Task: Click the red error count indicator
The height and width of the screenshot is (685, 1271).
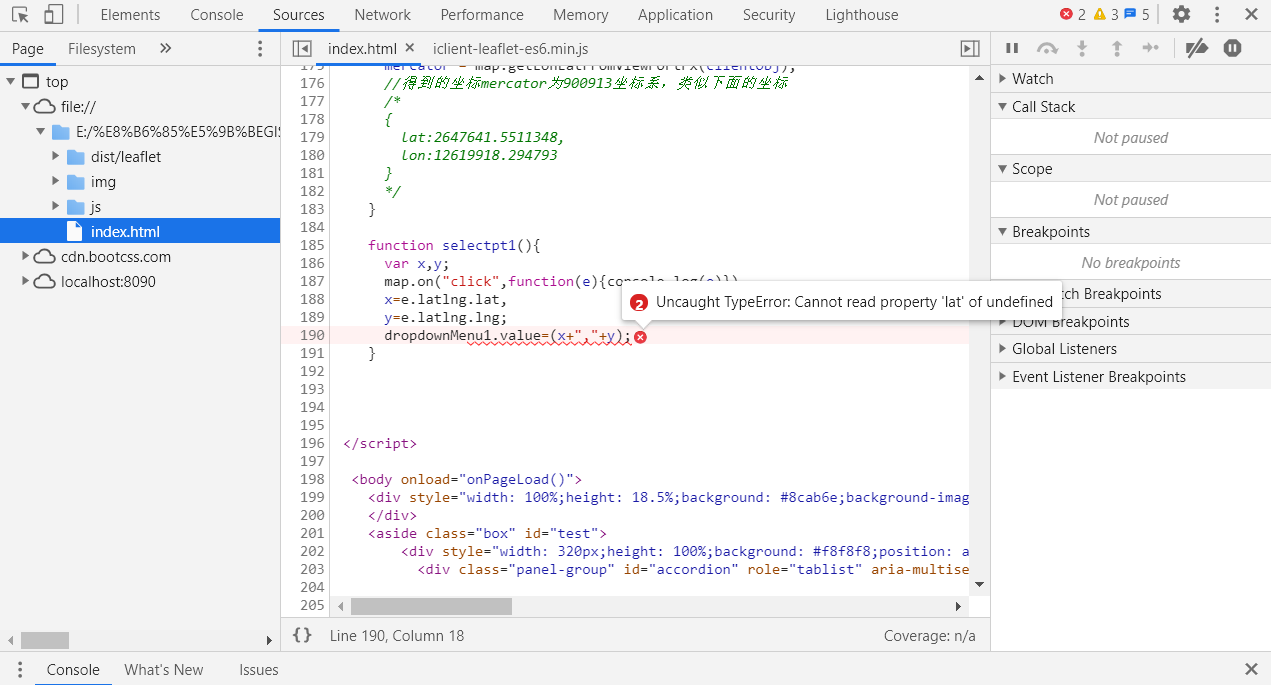Action: tap(1073, 15)
